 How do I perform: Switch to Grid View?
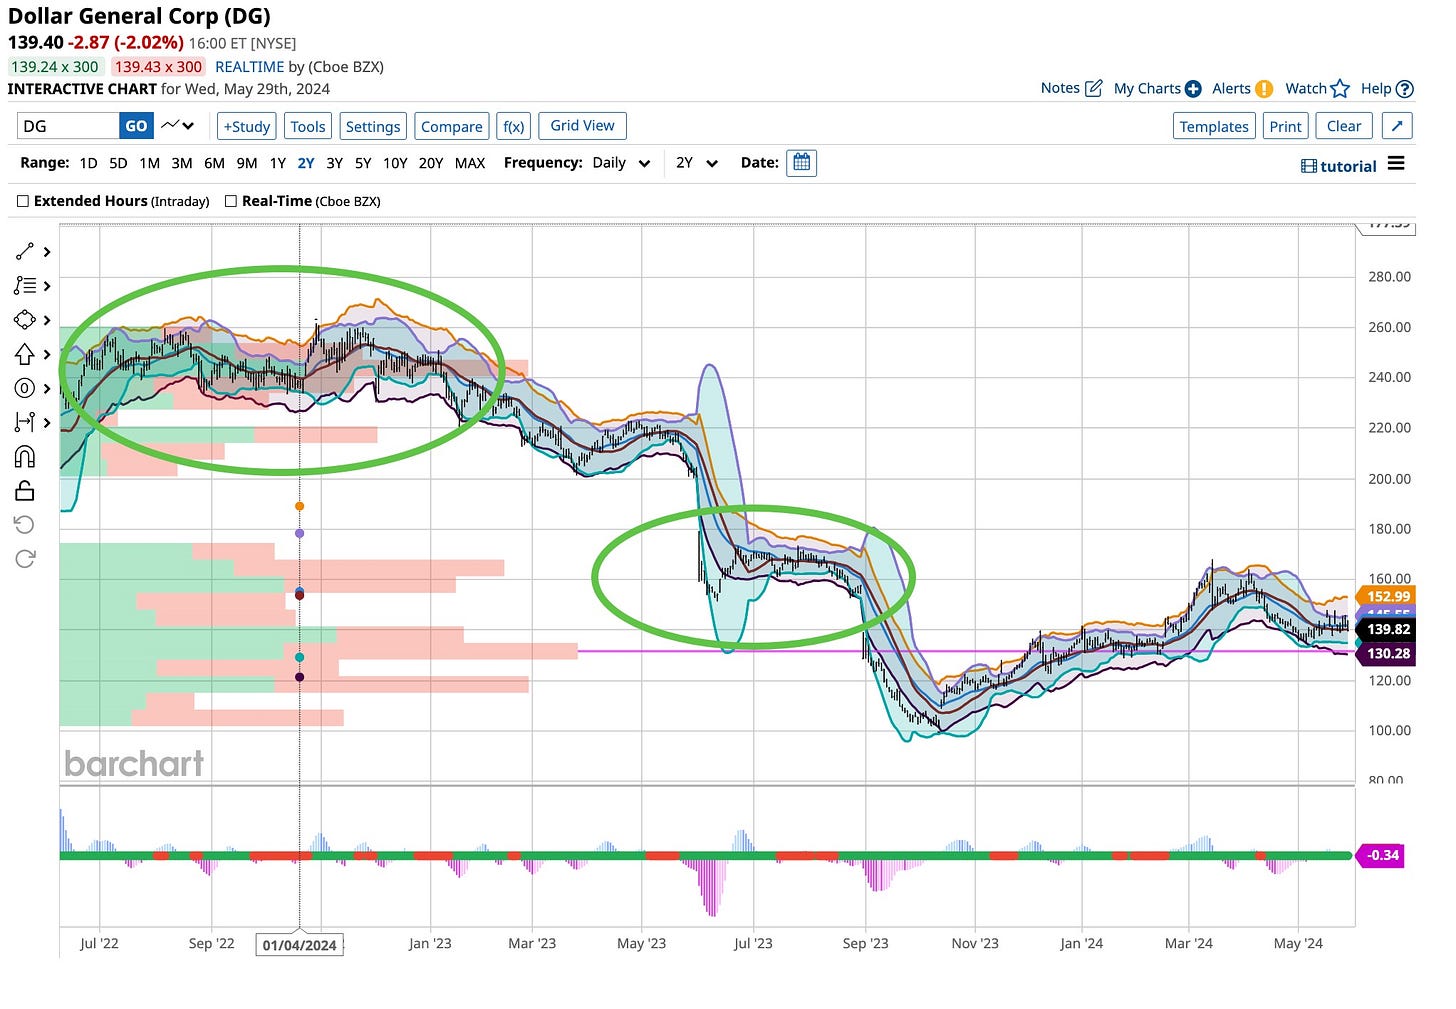pos(583,125)
